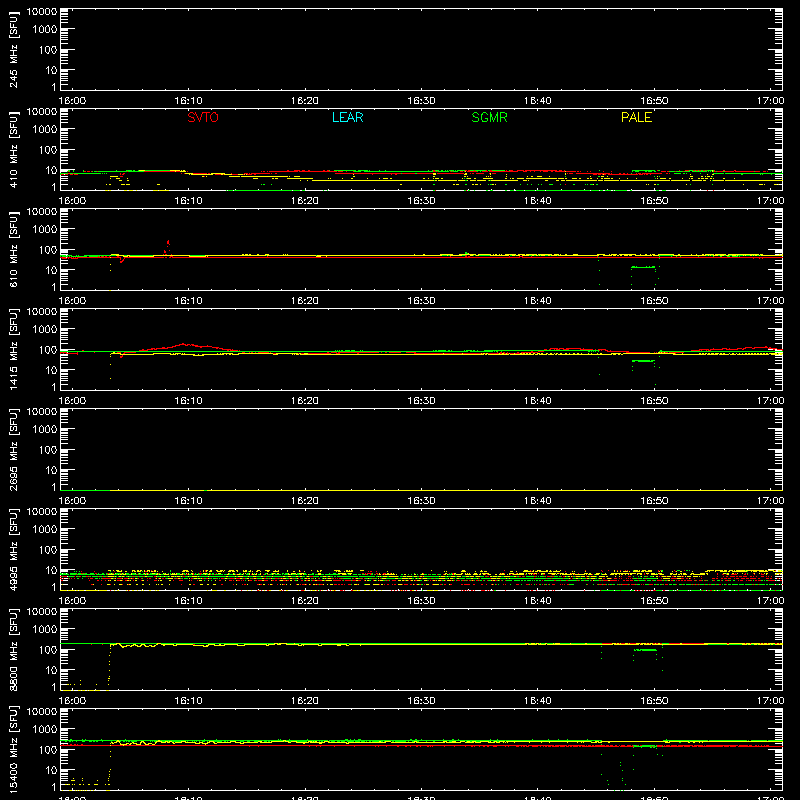Select the 610 MHz [SFU] axis title
This screenshot has height=800, width=800.
(x=13, y=249)
